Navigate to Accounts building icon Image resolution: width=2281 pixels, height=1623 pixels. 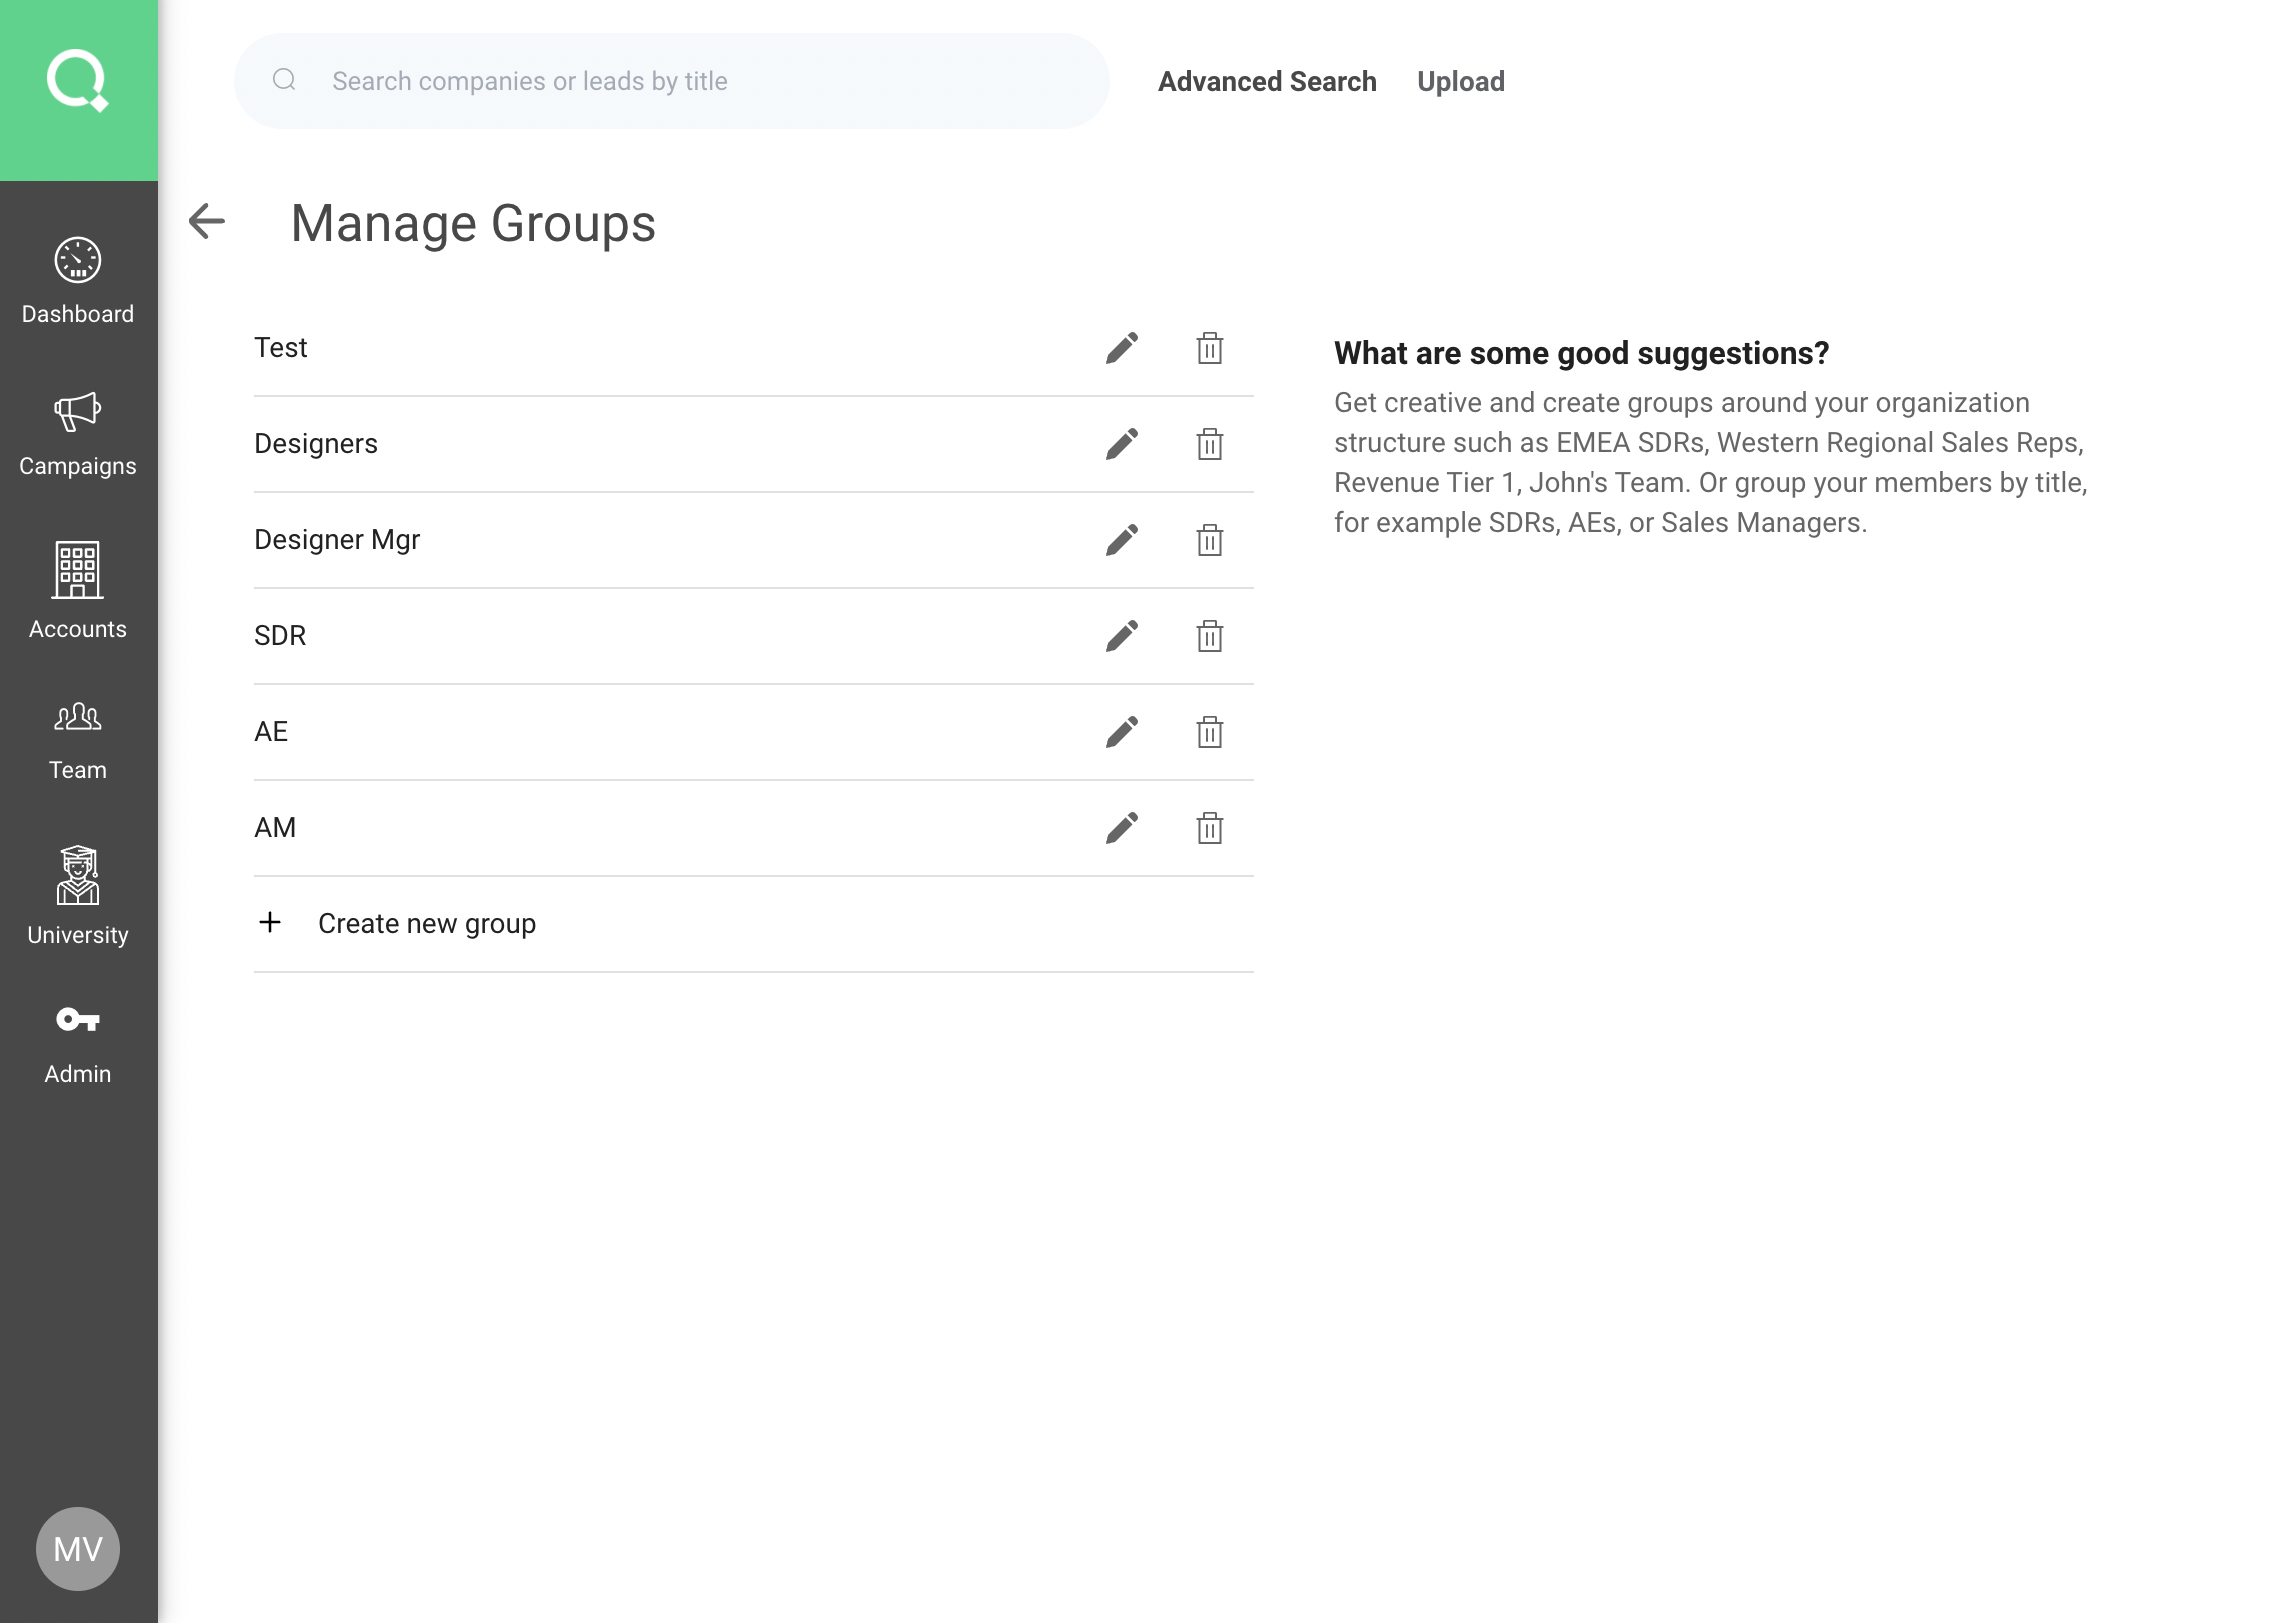point(78,590)
